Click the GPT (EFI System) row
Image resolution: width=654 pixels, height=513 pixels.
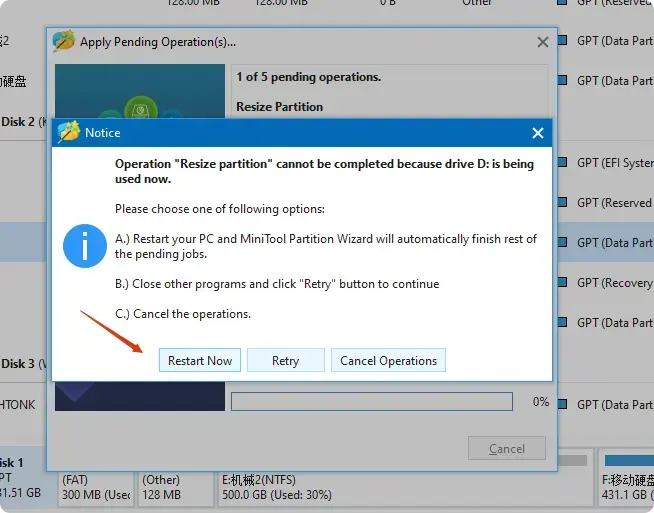pyautogui.click(x=606, y=162)
